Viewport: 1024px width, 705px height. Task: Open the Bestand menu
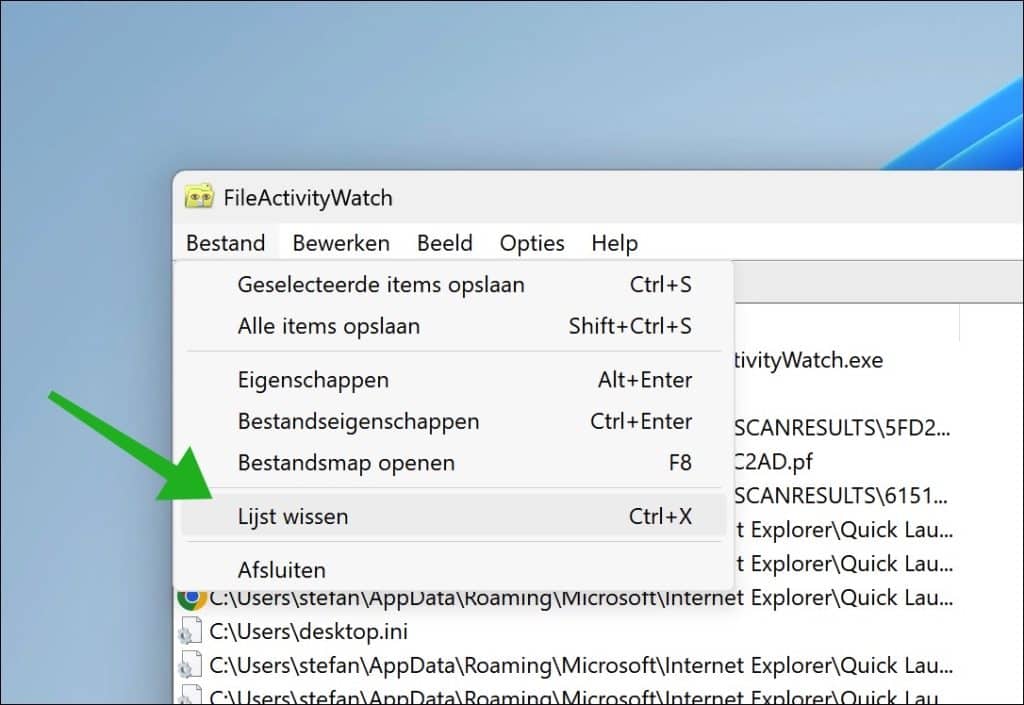[225, 243]
